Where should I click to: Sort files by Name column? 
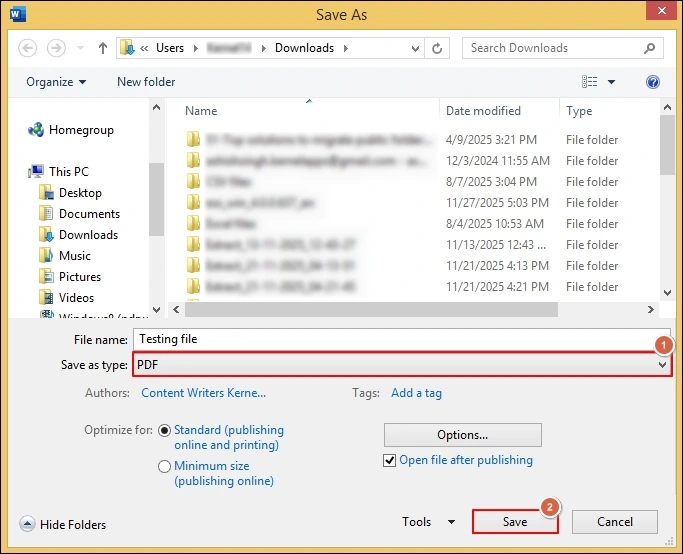pyautogui.click(x=201, y=111)
